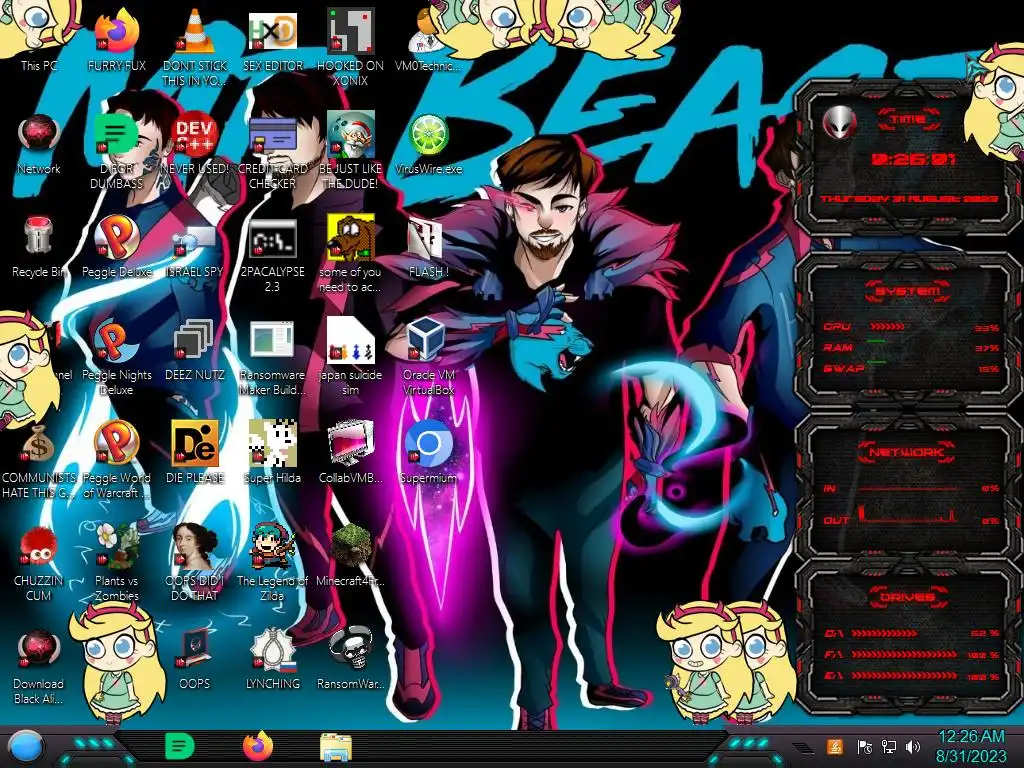The width and height of the screenshot is (1024, 768).
Task: Open Firefox from the taskbar
Action: point(257,746)
